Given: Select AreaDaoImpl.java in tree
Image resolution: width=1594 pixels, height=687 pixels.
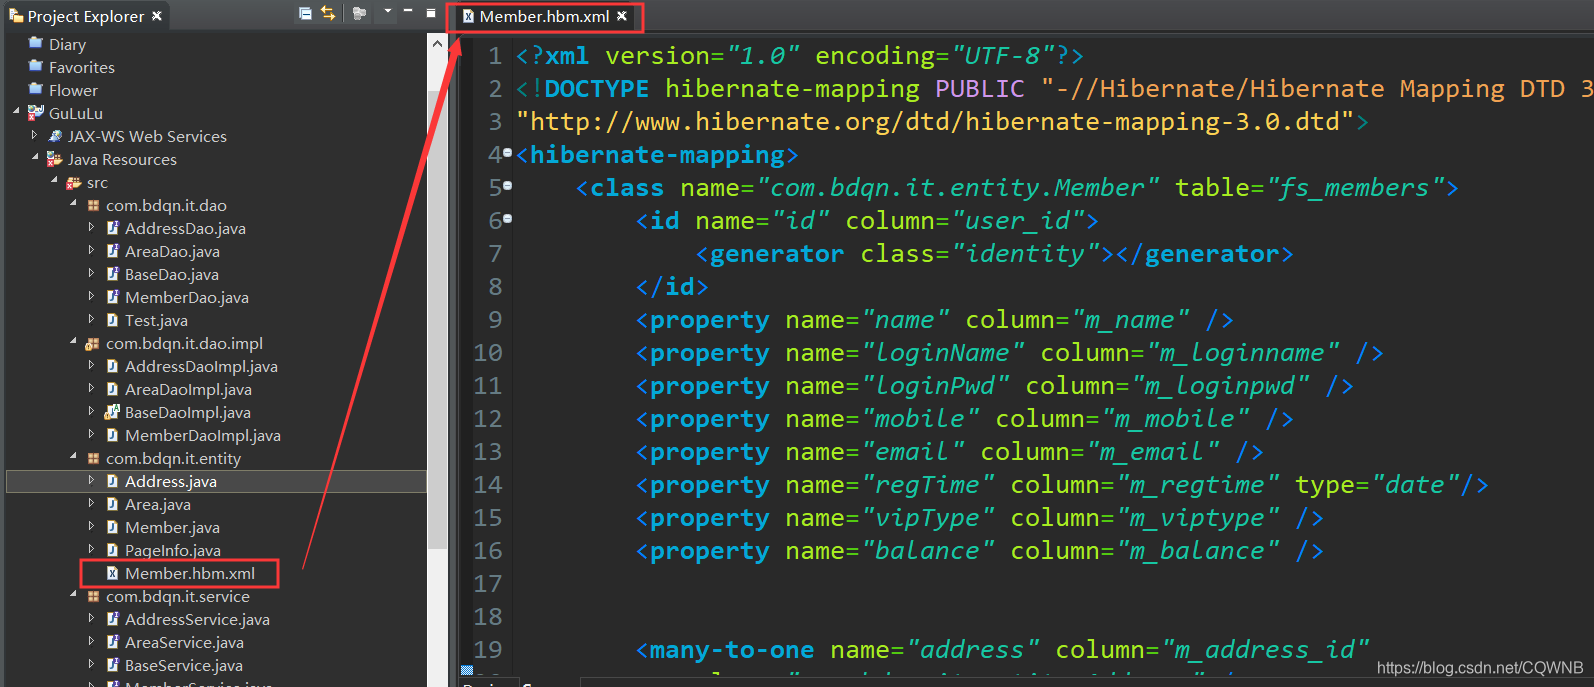Looking at the screenshot, I should 188,389.
